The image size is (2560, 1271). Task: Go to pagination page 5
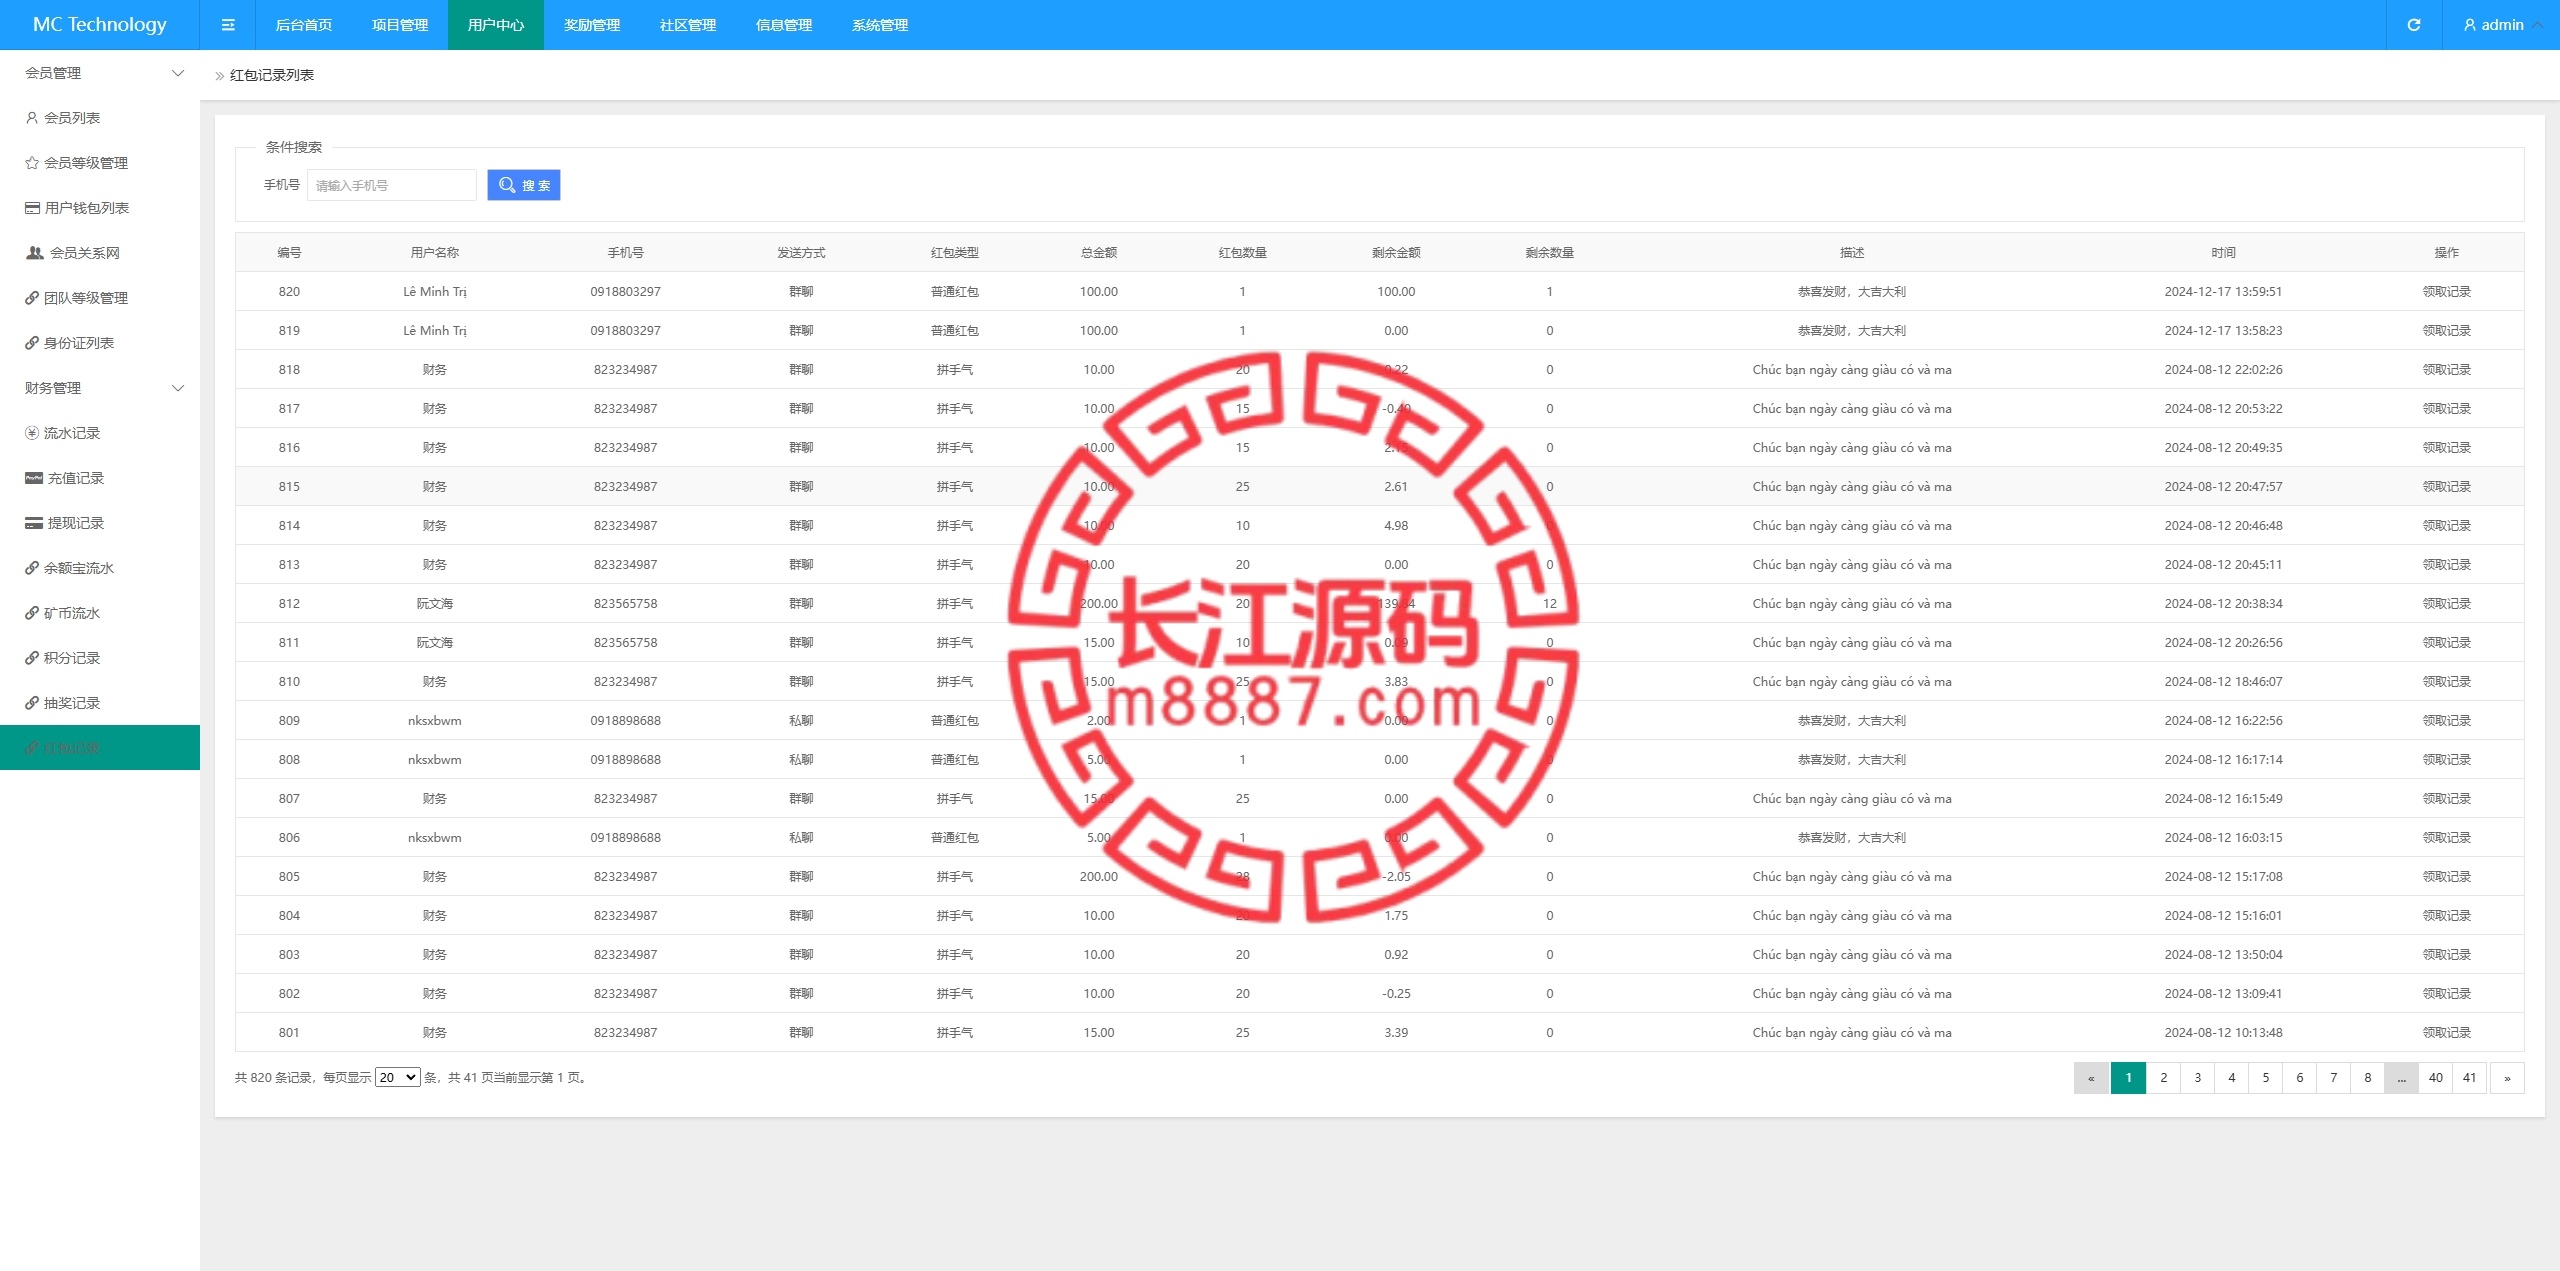pyautogui.click(x=2265, y=1078)
